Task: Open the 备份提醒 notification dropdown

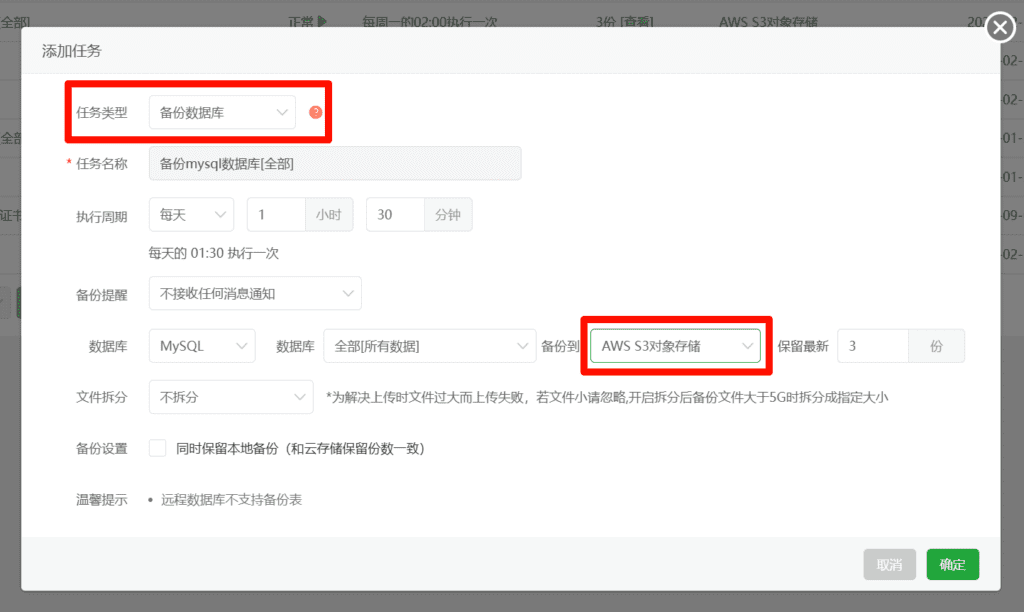Action: pos(255,294)
